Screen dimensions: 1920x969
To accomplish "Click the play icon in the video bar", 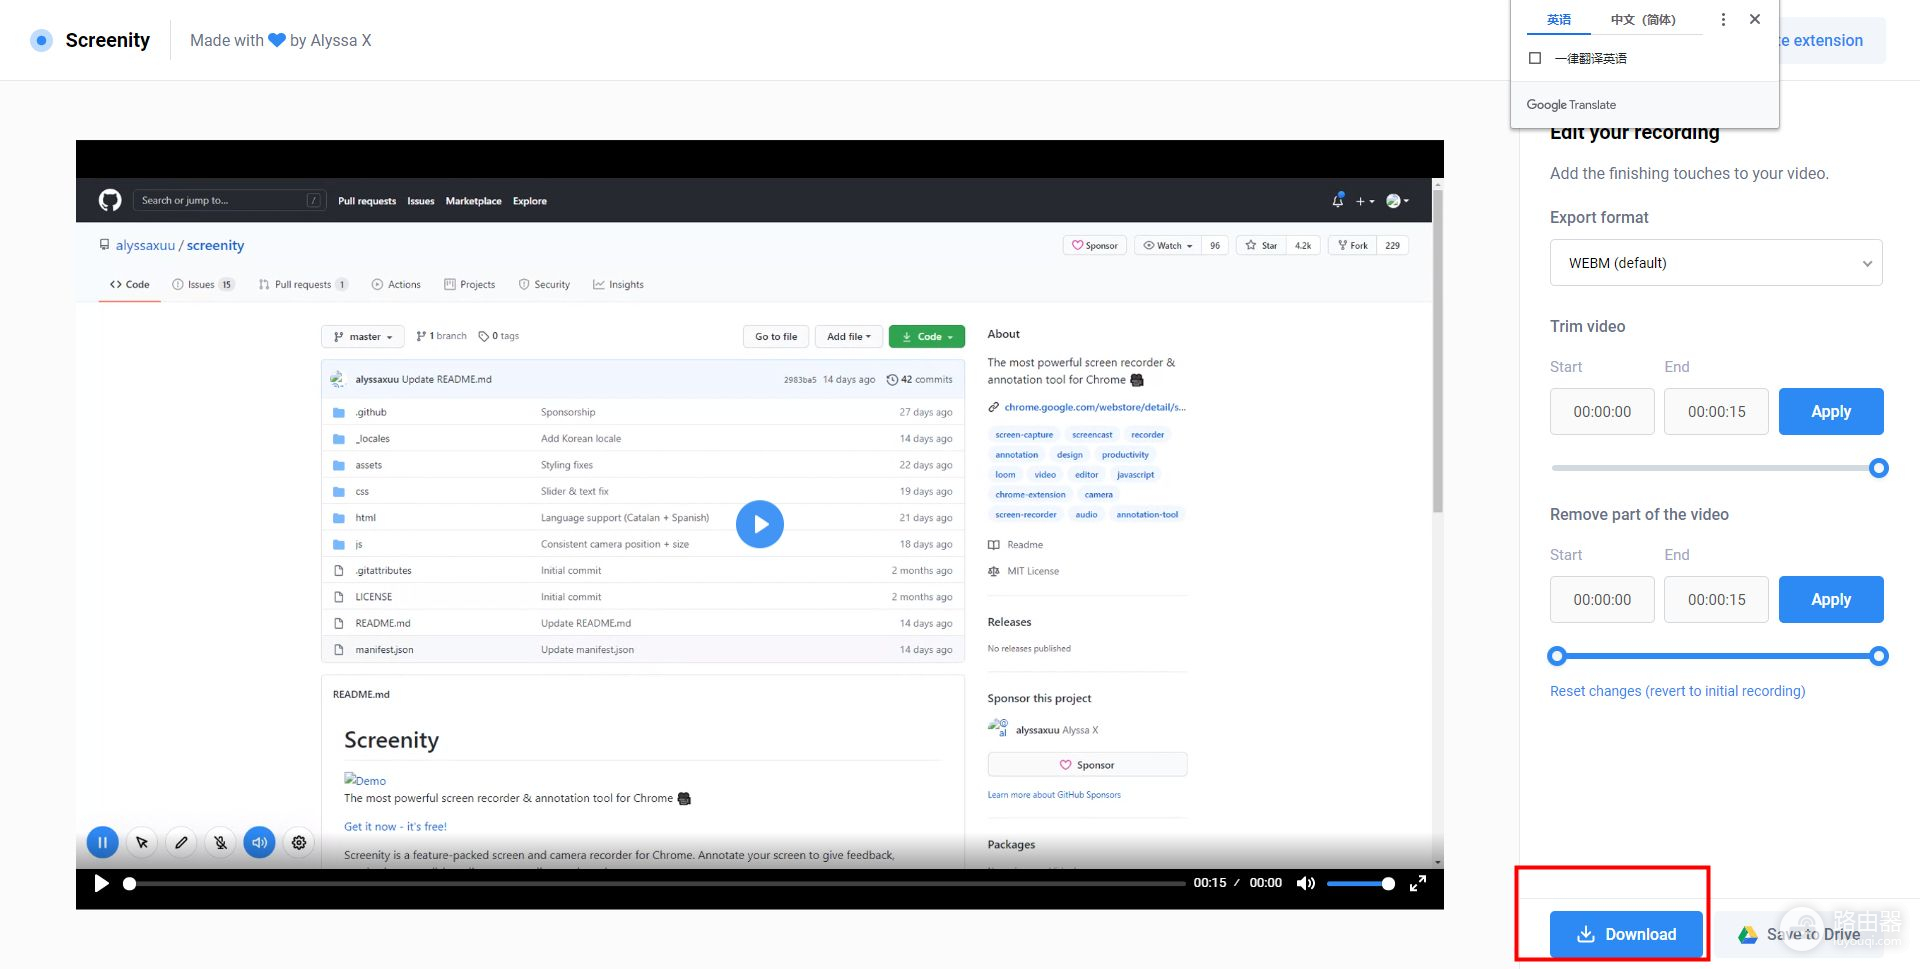I will click(101, 883).
